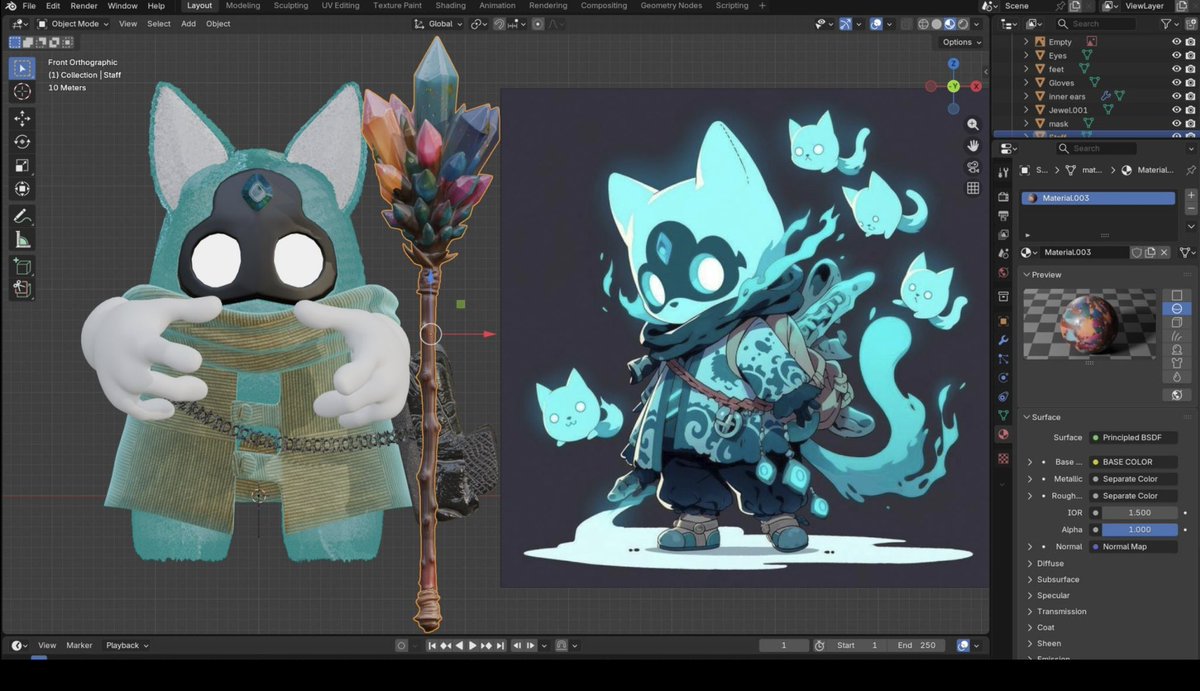Click the play animation button
This screenshot has width=1200, height=691.
[x=473, y=645]
